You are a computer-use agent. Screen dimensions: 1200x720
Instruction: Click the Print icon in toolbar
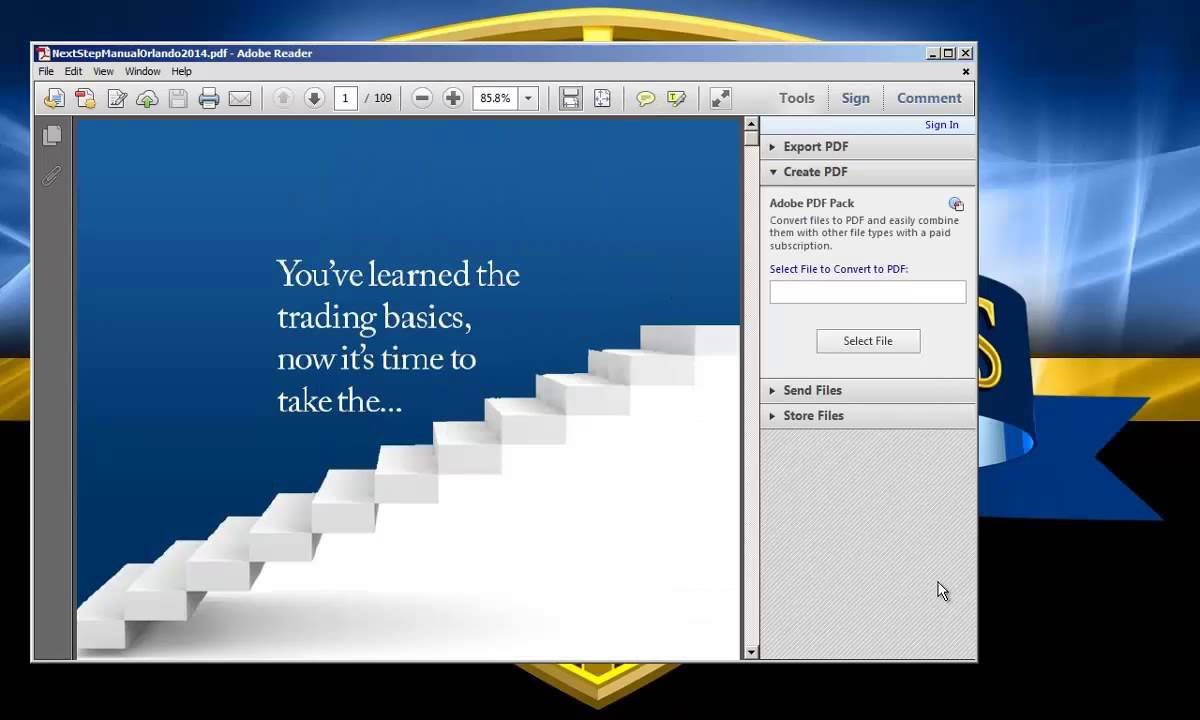pyautogui.click(x=209, y=98)
